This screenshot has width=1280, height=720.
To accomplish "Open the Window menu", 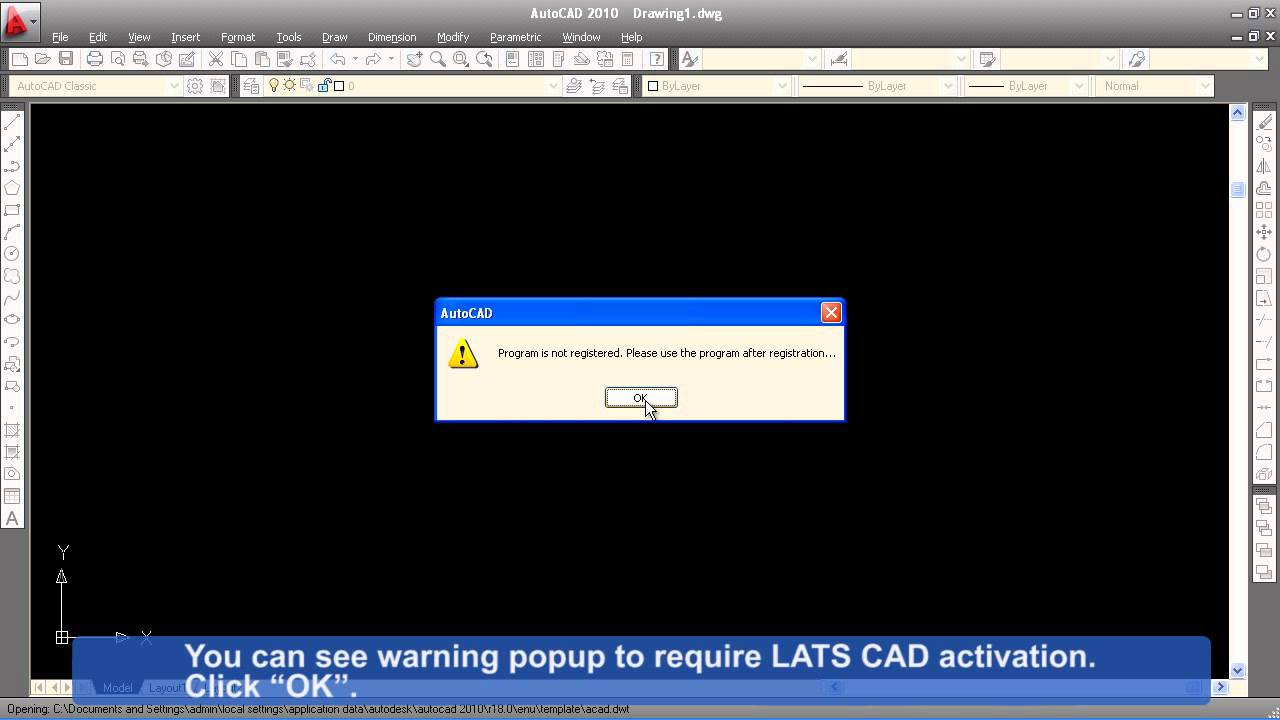I will (x=581, y=37).
